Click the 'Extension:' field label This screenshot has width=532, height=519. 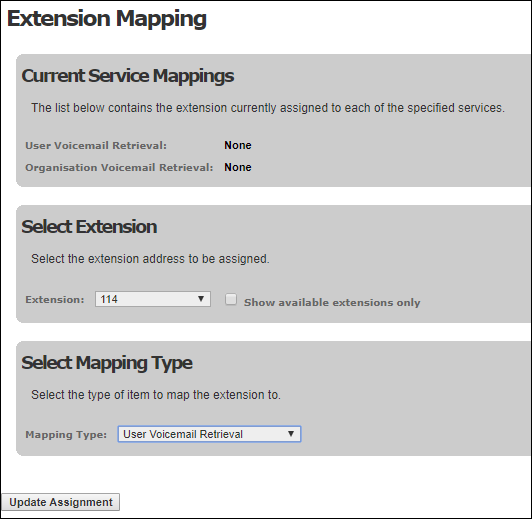tap(55, 300)
